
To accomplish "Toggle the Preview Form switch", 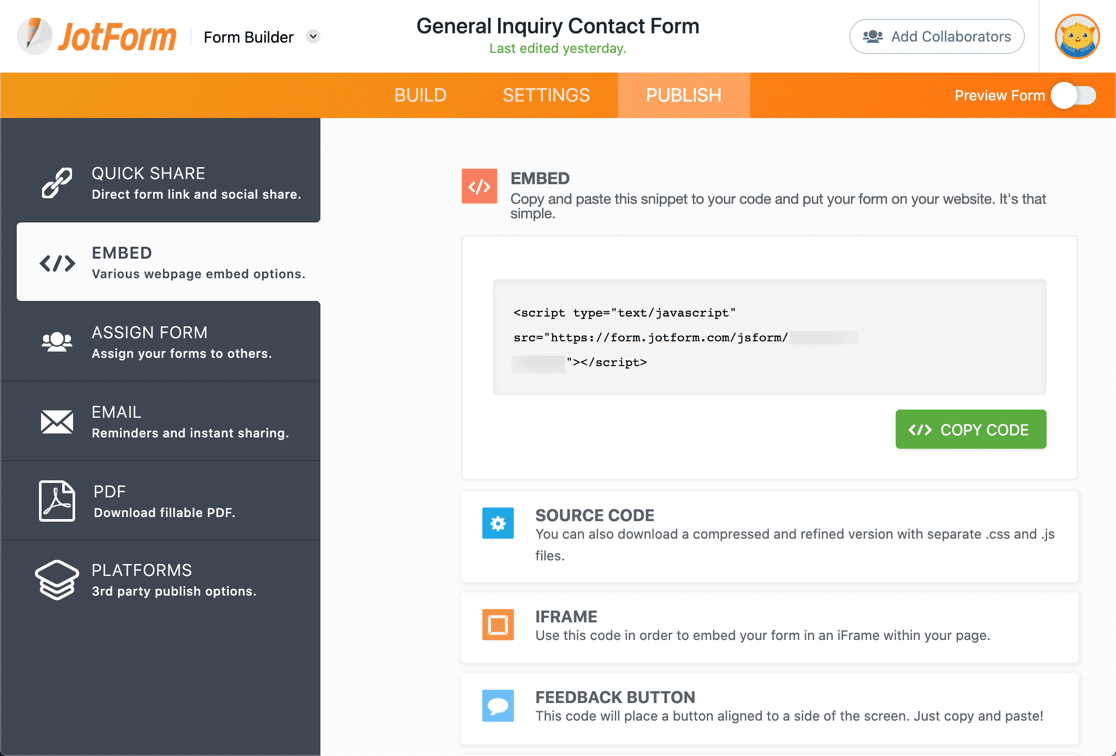I will point(1074,96).
